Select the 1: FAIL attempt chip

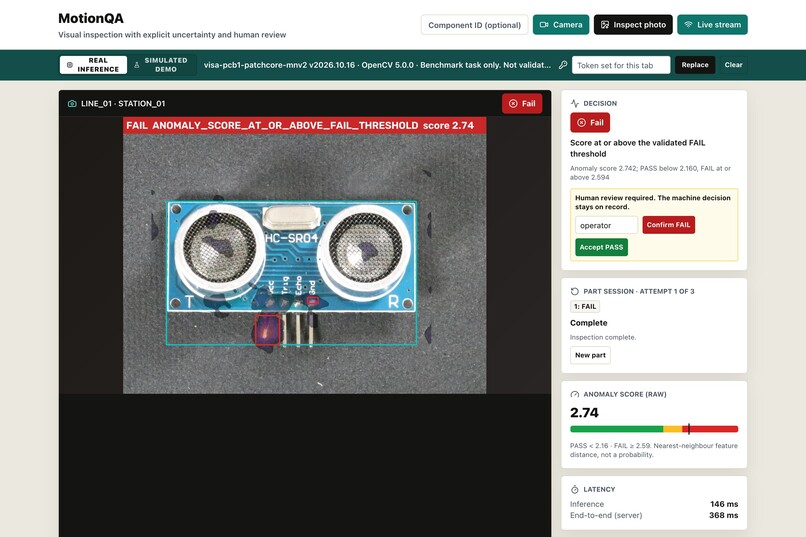(x=585, y=306)
